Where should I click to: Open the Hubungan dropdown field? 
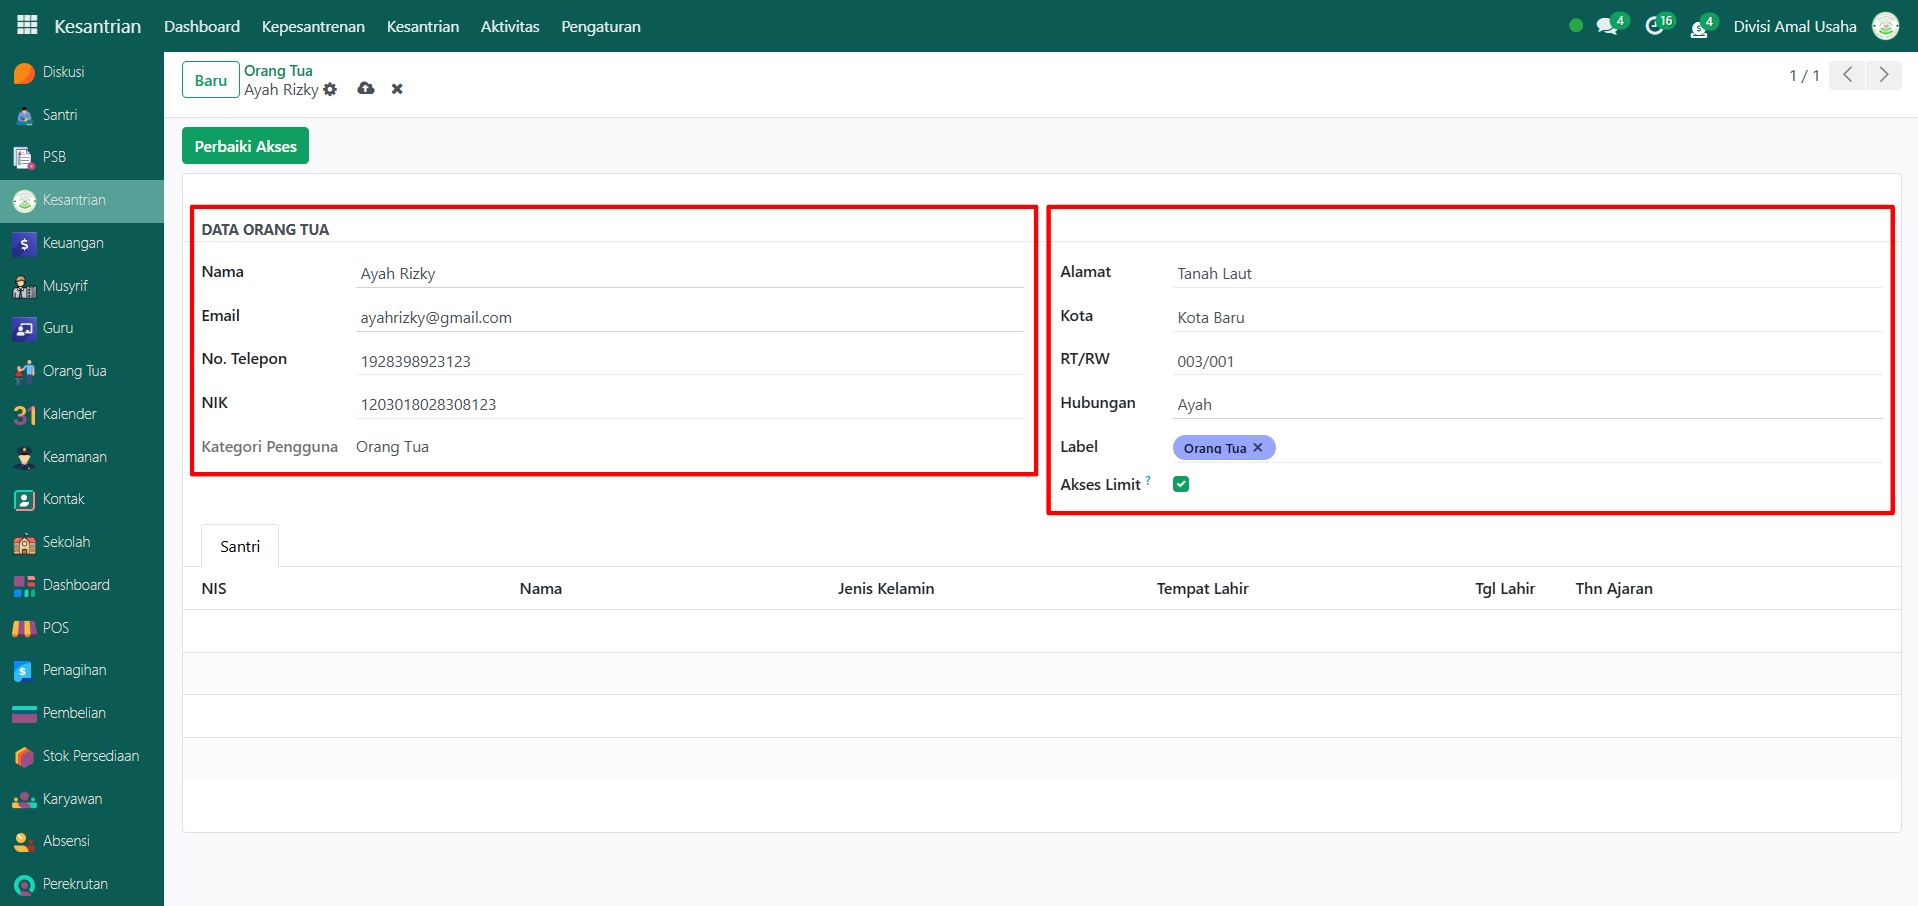pos(1527,404)
